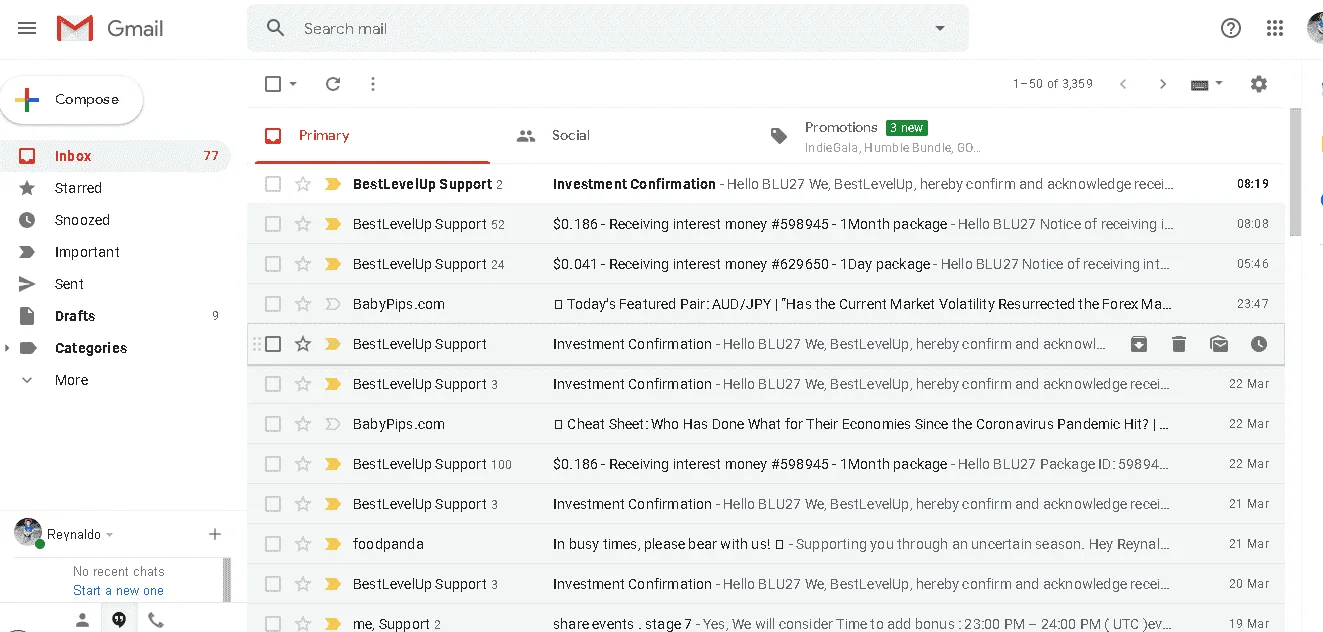Screen dimensions: 1323x632
Task: Check the Cheat Sheet BabyPips email
Action: [273, 424]
